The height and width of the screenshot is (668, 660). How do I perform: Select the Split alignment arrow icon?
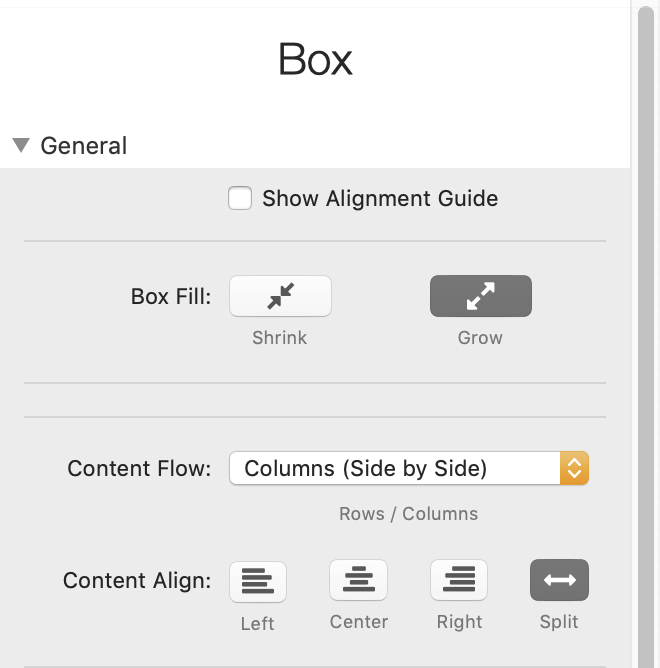[559, 580]
